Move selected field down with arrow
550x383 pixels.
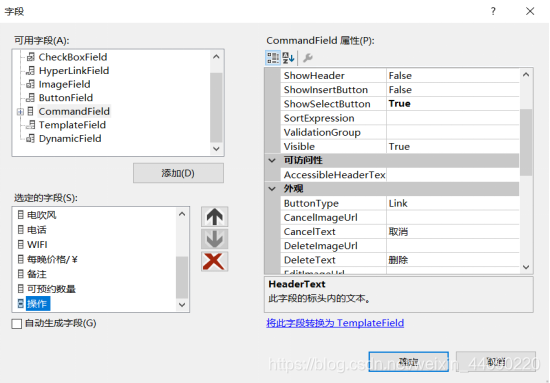click(x=215, y=239)
